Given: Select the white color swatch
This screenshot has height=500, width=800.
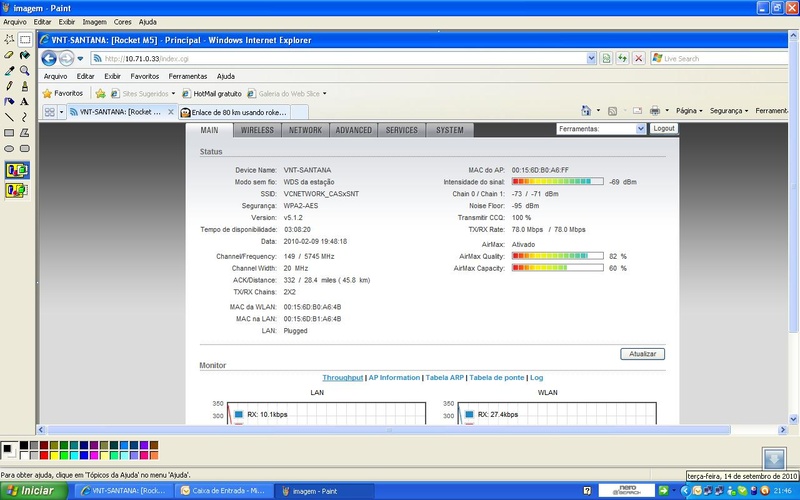Looking at the screenshot, I should [x=24, y=455].
